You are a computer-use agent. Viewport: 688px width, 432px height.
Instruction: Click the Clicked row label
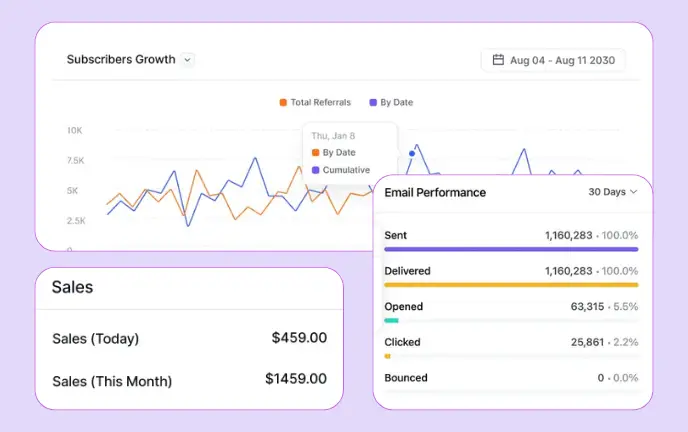click(x=402, y=342)
